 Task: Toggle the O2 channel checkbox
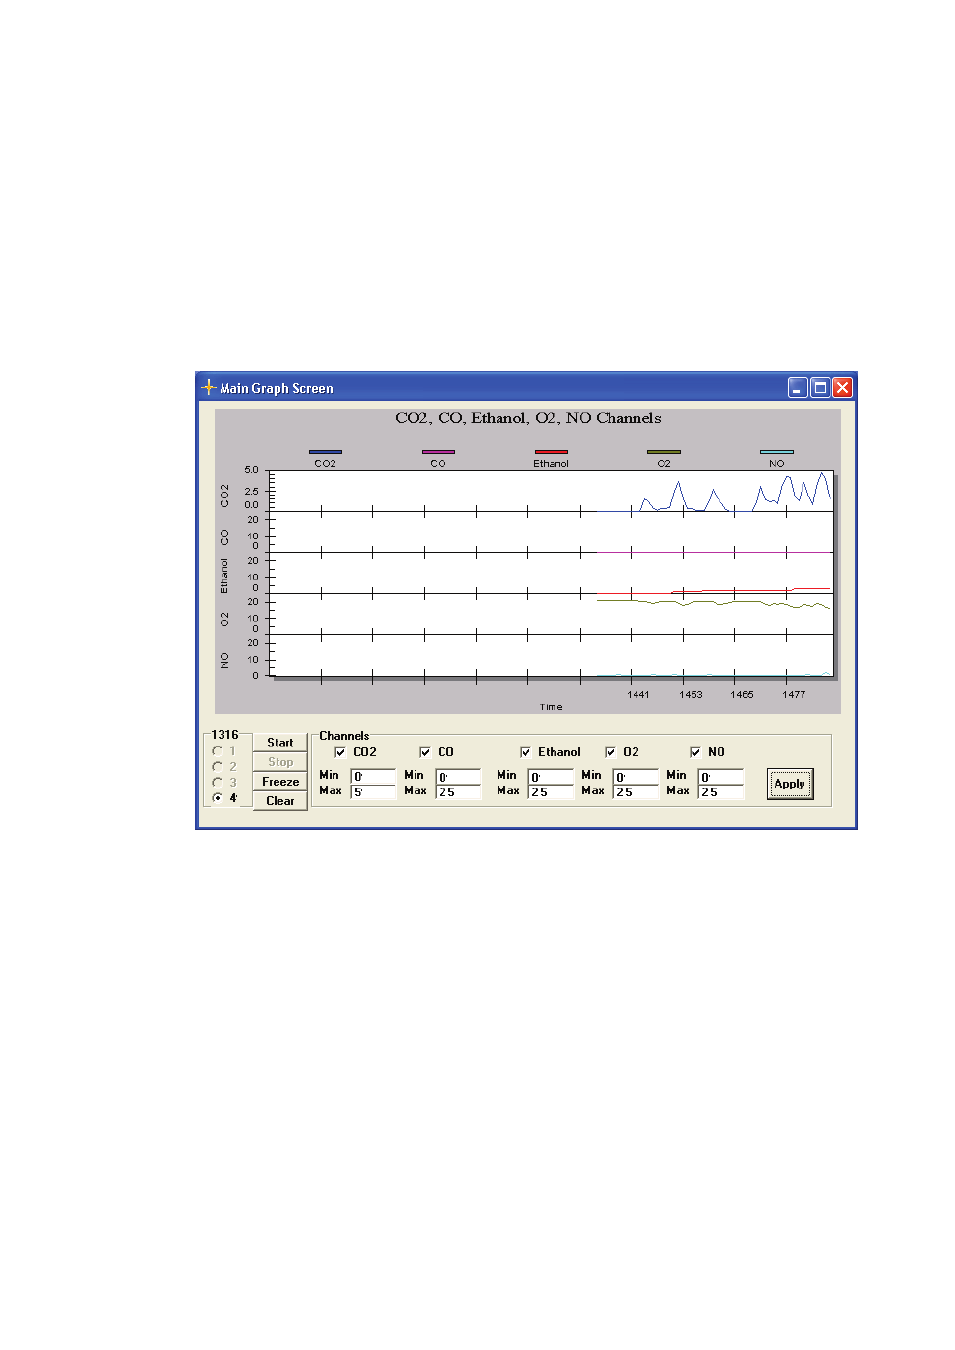(x=610, y=752)
